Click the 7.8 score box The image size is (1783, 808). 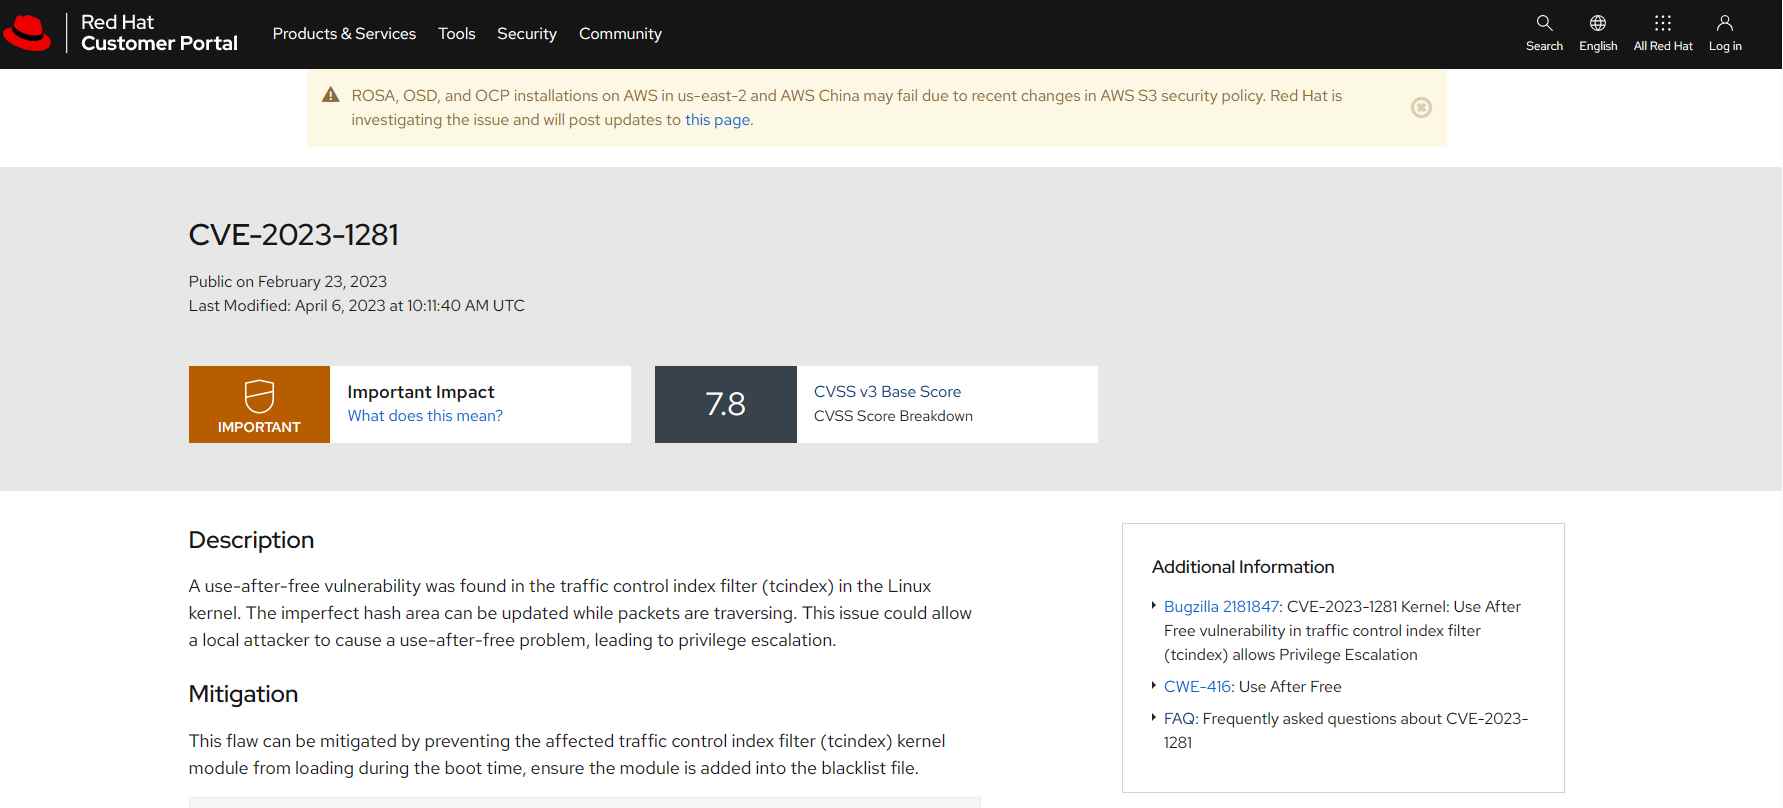tap(726, 404)
